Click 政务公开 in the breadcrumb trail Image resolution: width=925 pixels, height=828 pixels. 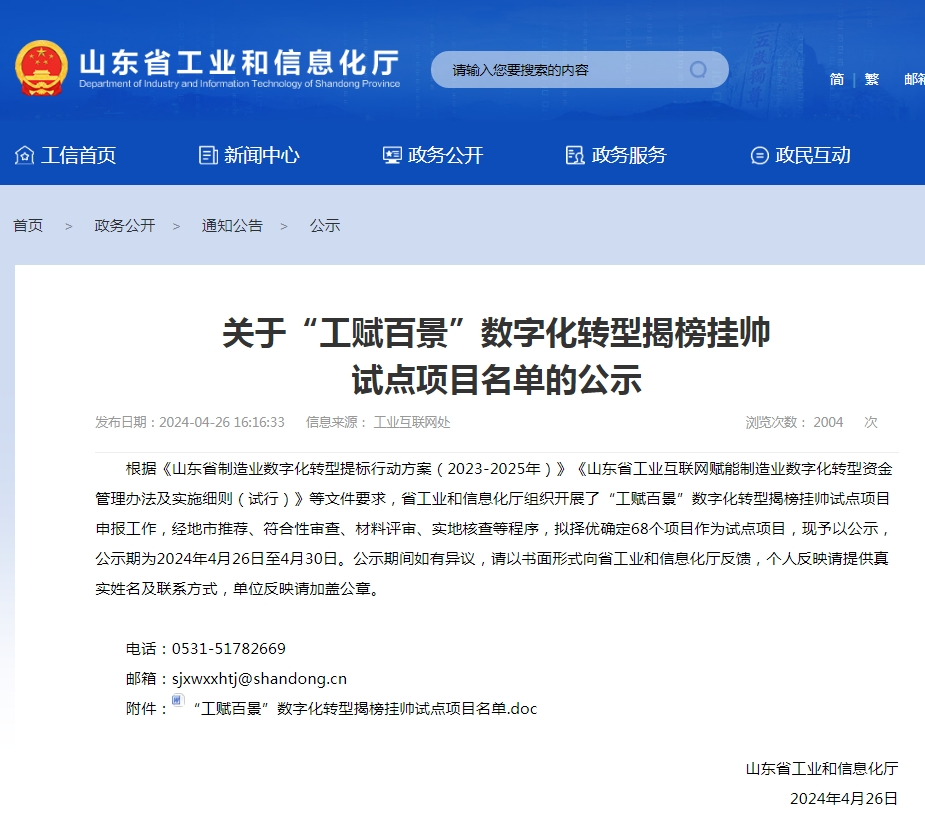(125, 226)
